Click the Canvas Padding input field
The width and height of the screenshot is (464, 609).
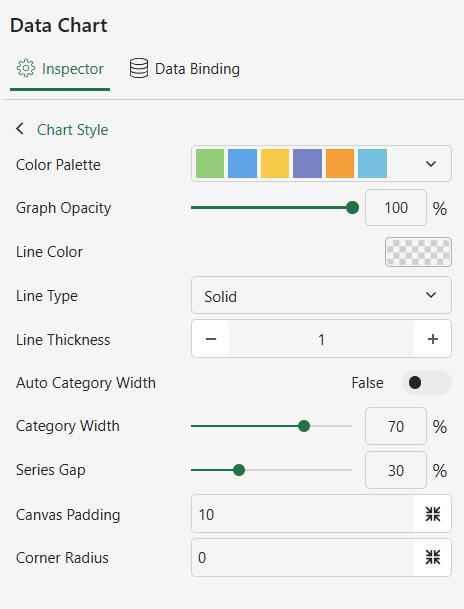click(x=303, y=514)
